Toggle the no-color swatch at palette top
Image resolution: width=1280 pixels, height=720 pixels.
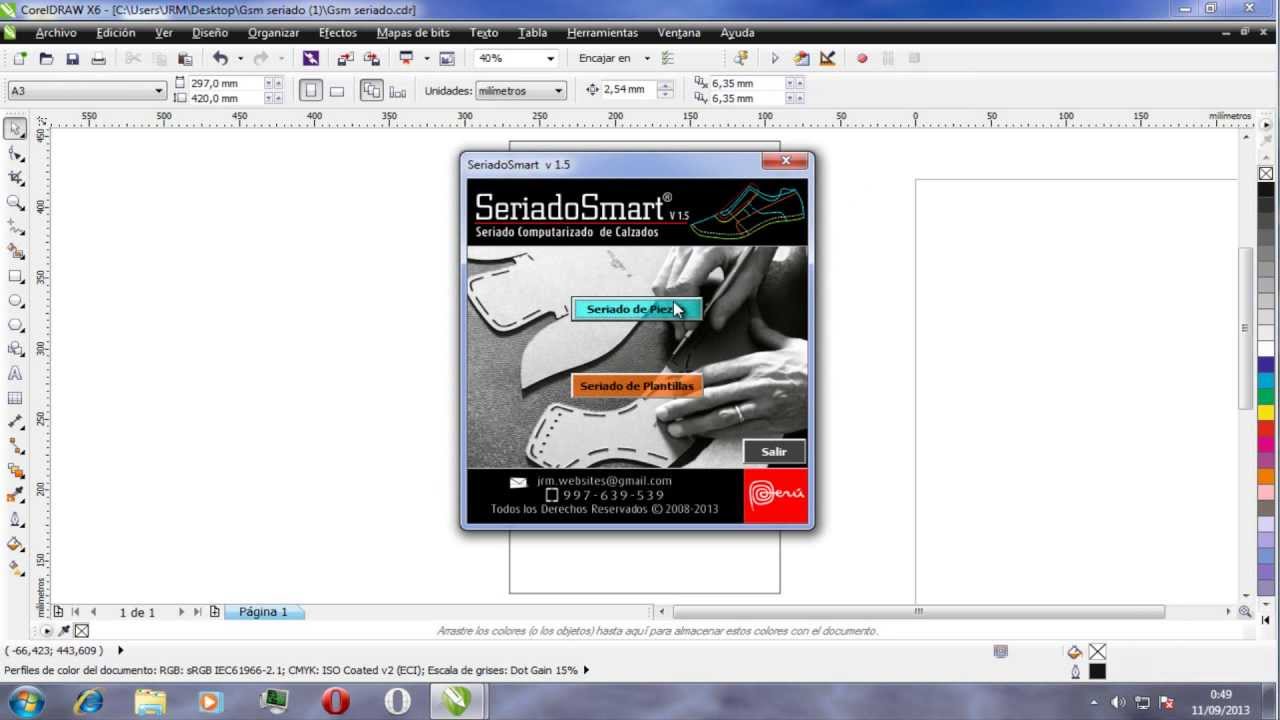[1266, 174]
